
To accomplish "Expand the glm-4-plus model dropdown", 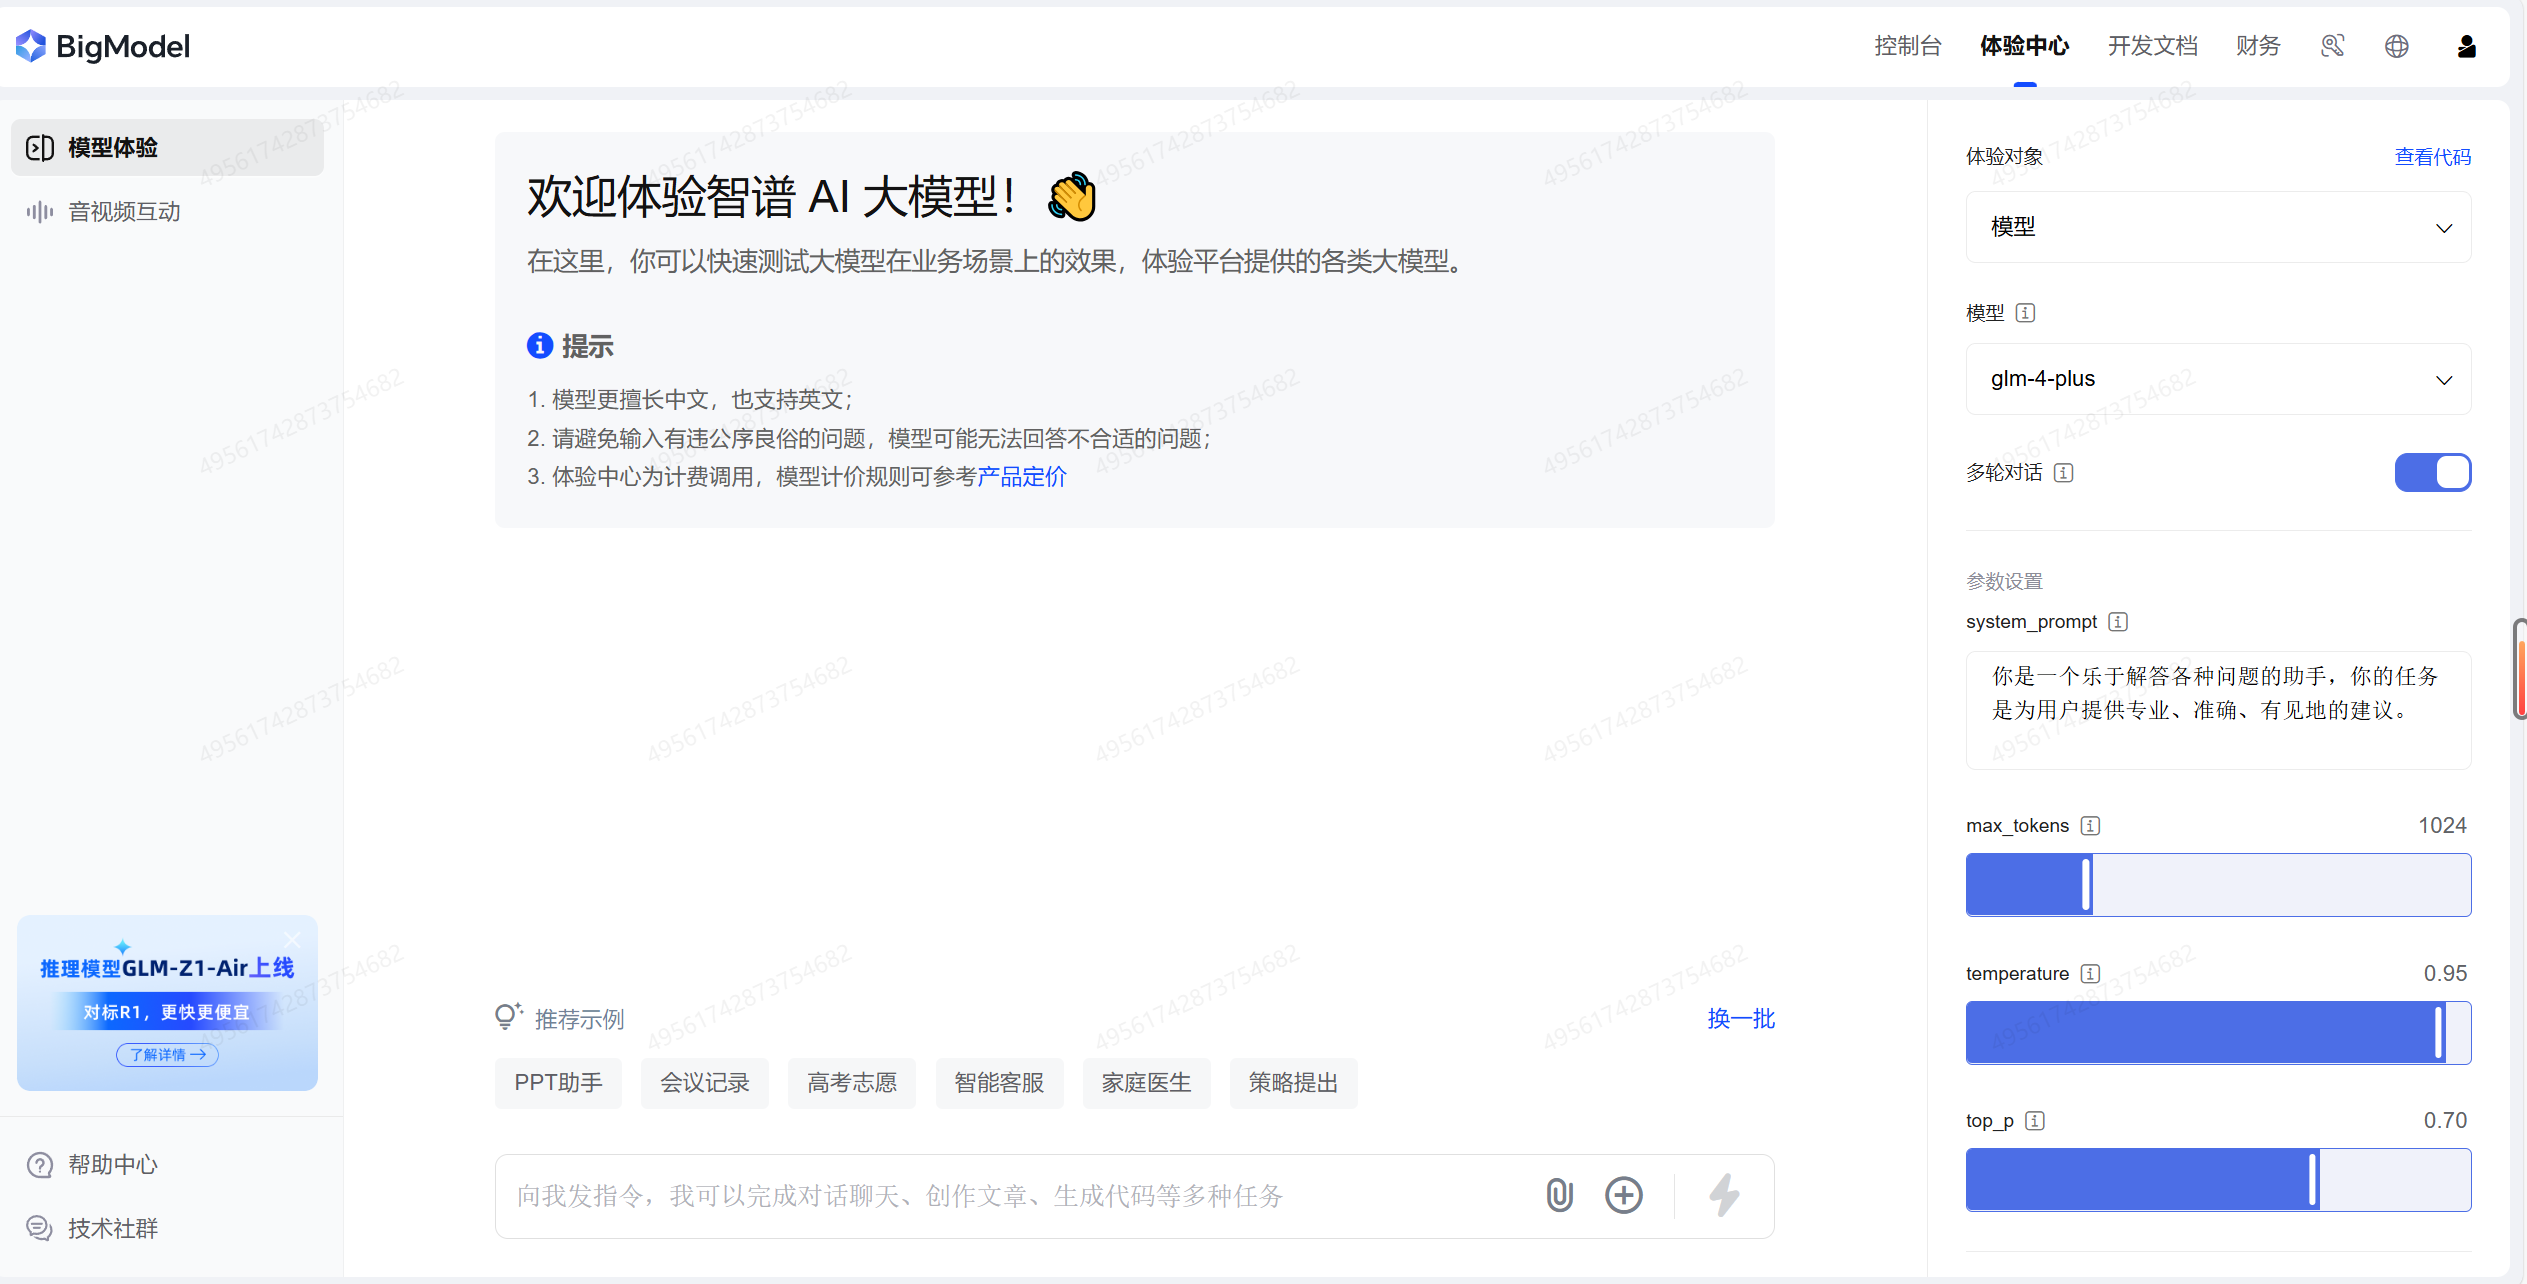I will tap(2217, 379).
